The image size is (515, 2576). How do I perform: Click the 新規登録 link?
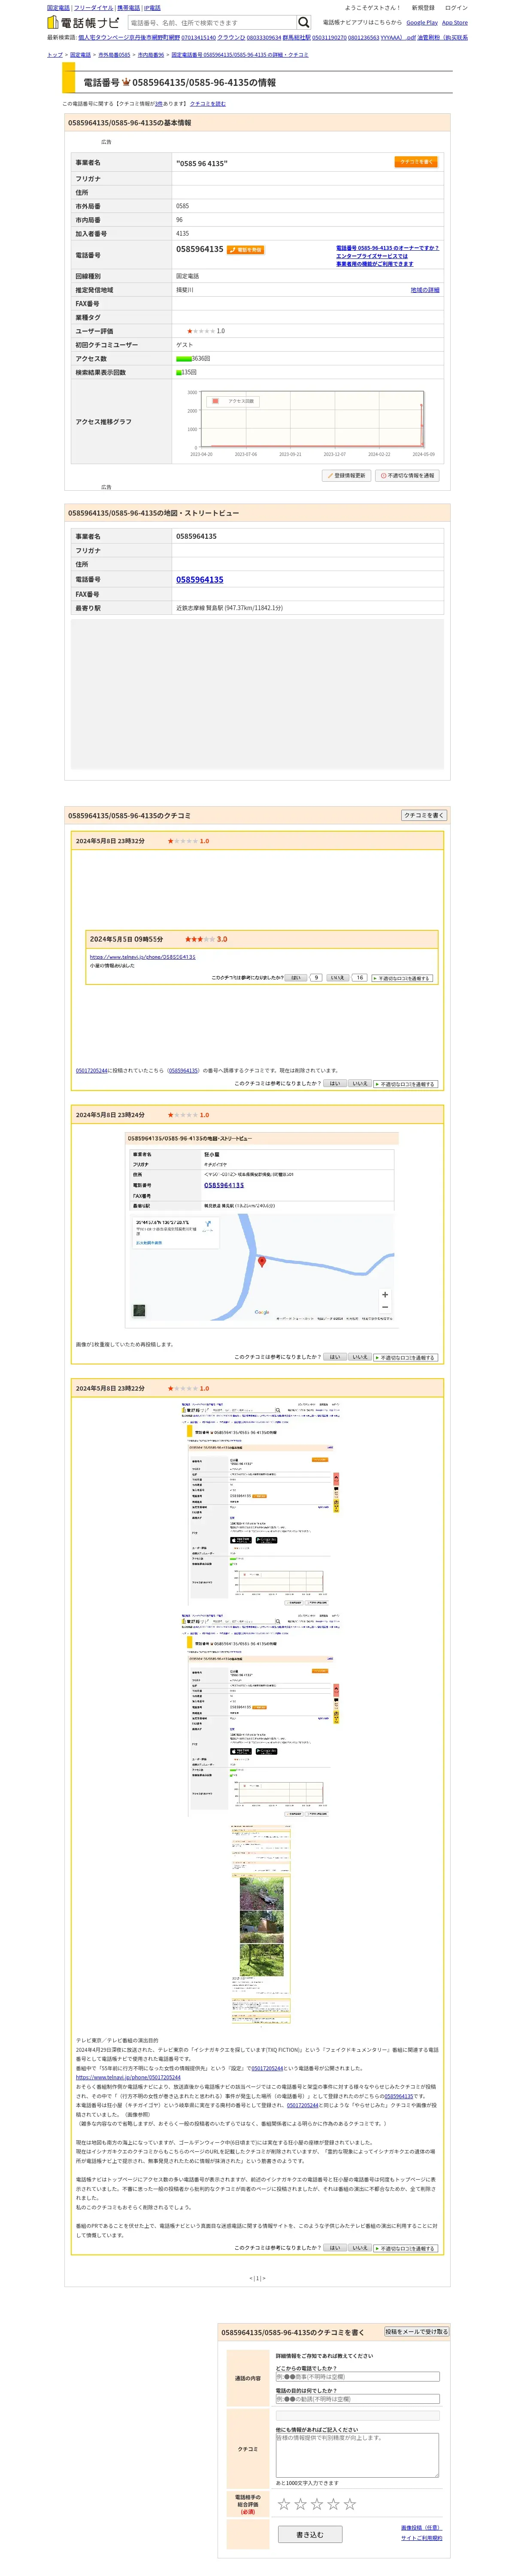pyautogui.click(x=423, y=8)
